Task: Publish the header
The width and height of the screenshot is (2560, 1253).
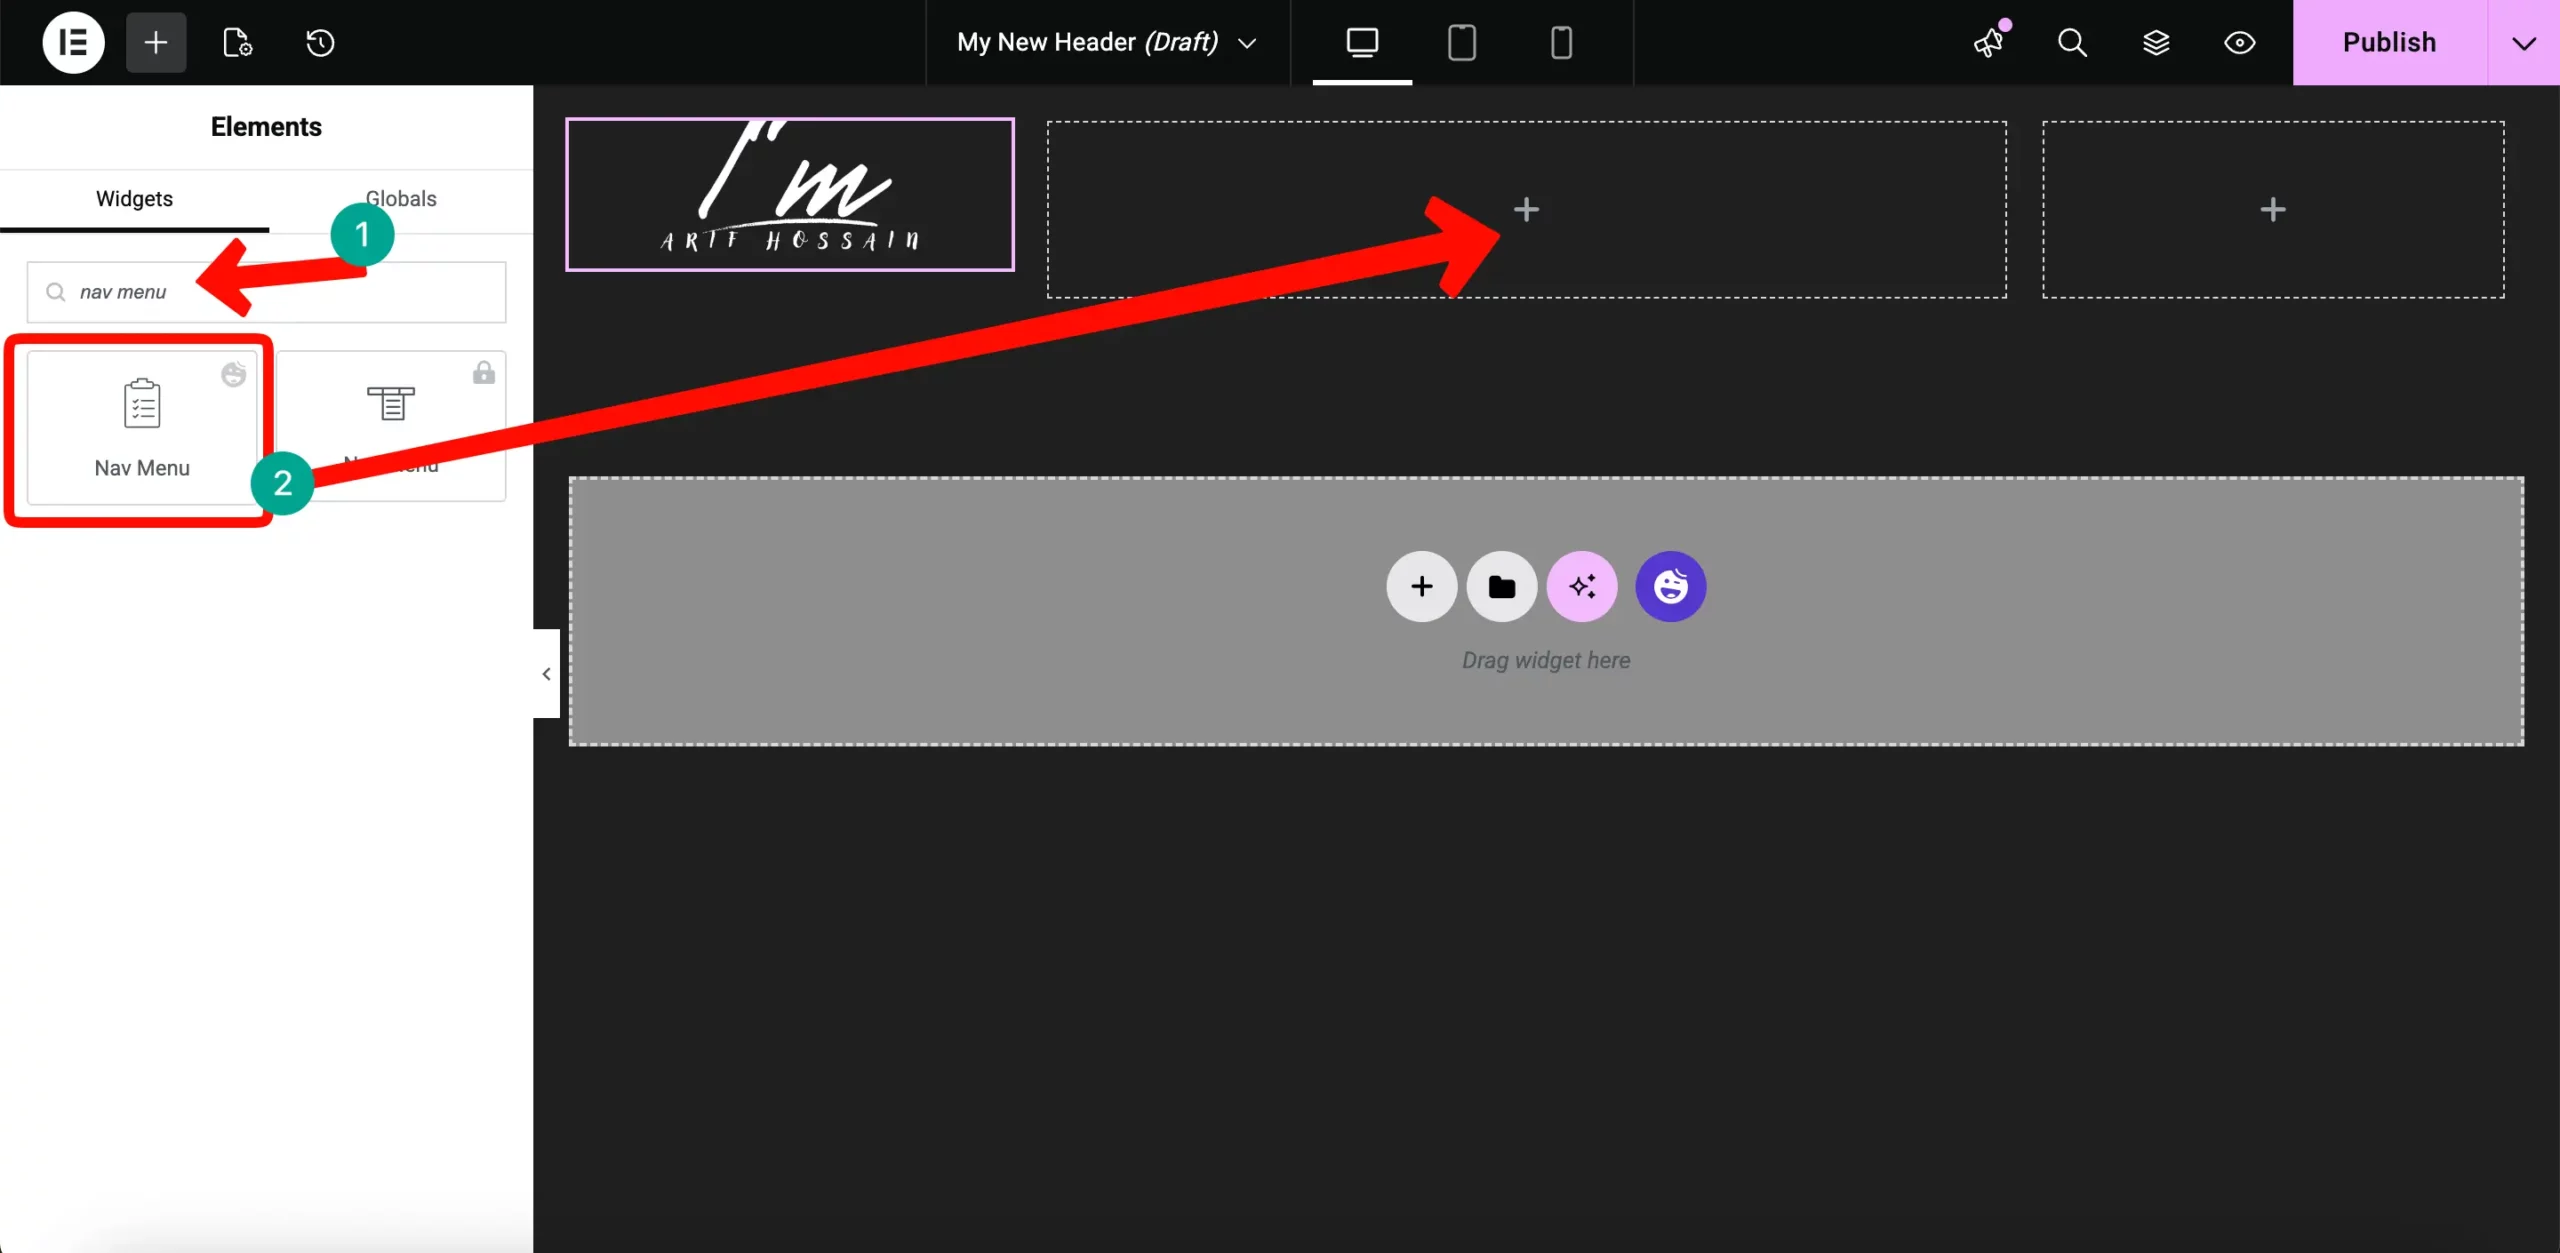Action: [x=2389, y=42]
